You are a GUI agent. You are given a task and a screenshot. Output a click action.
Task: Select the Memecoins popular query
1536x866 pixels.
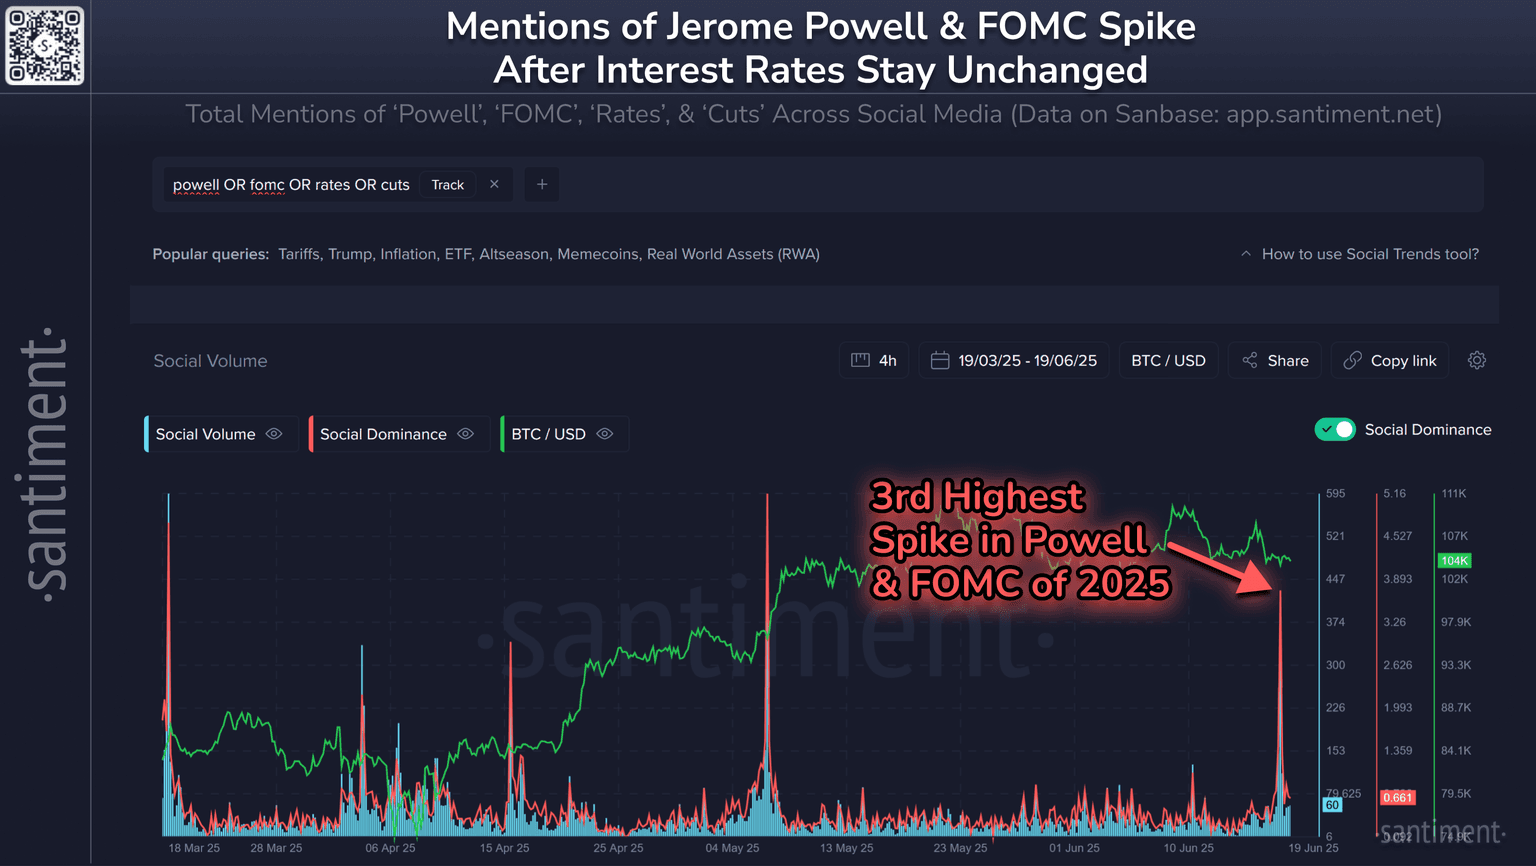597,254
